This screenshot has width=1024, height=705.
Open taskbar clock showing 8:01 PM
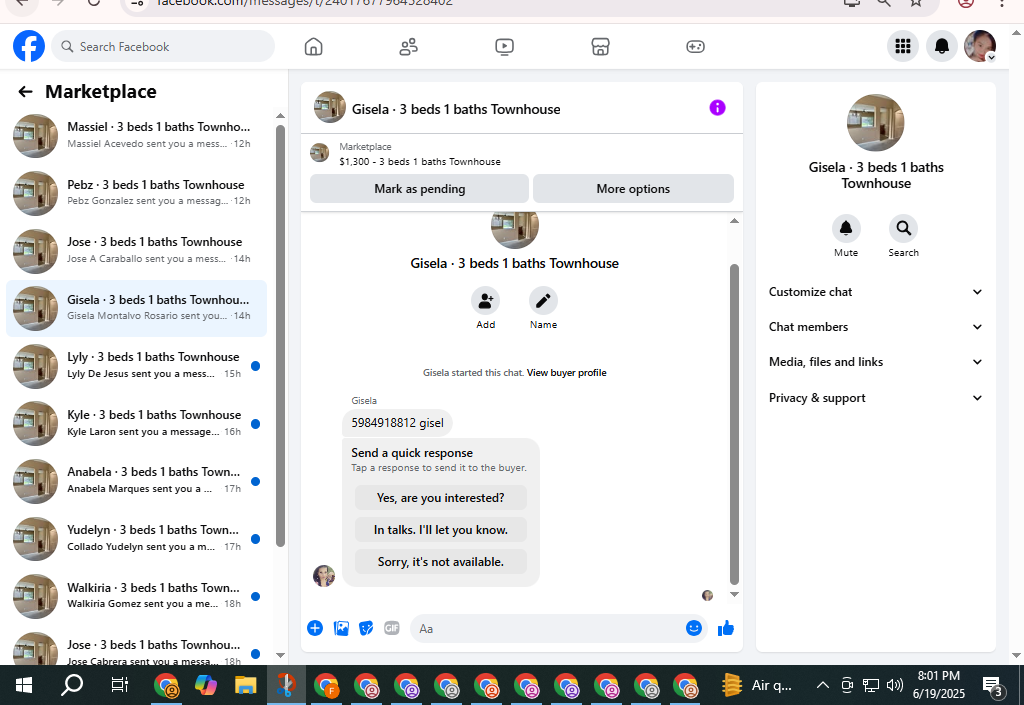point(939,684)
